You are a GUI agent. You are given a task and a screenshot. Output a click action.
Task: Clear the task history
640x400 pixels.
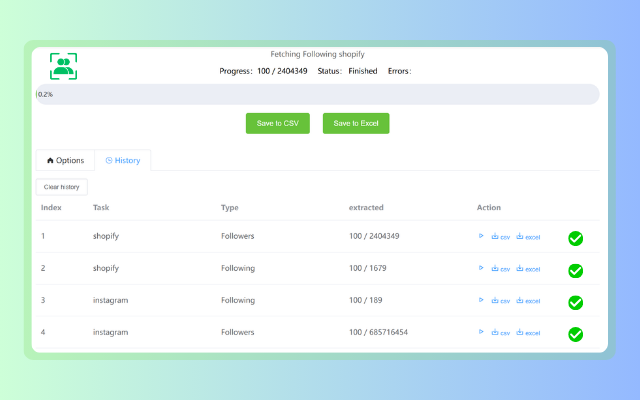pyautogui.click(x=62, y=187)
